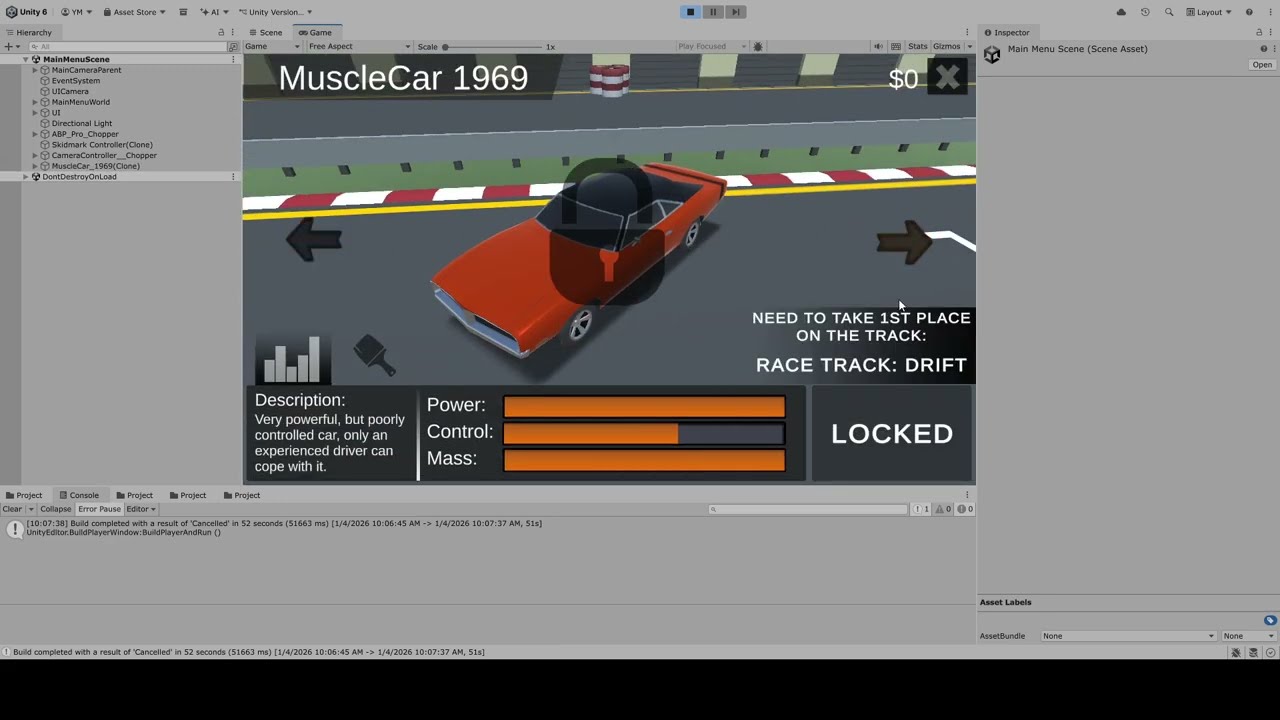Open Unity Cloud services icon
Image resolution: width=1280 pixels, height=720 pixels.
click(1121, 12)
